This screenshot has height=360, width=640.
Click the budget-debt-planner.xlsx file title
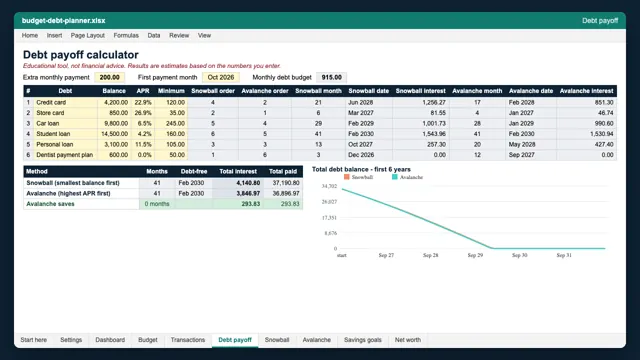click(64, 20)
